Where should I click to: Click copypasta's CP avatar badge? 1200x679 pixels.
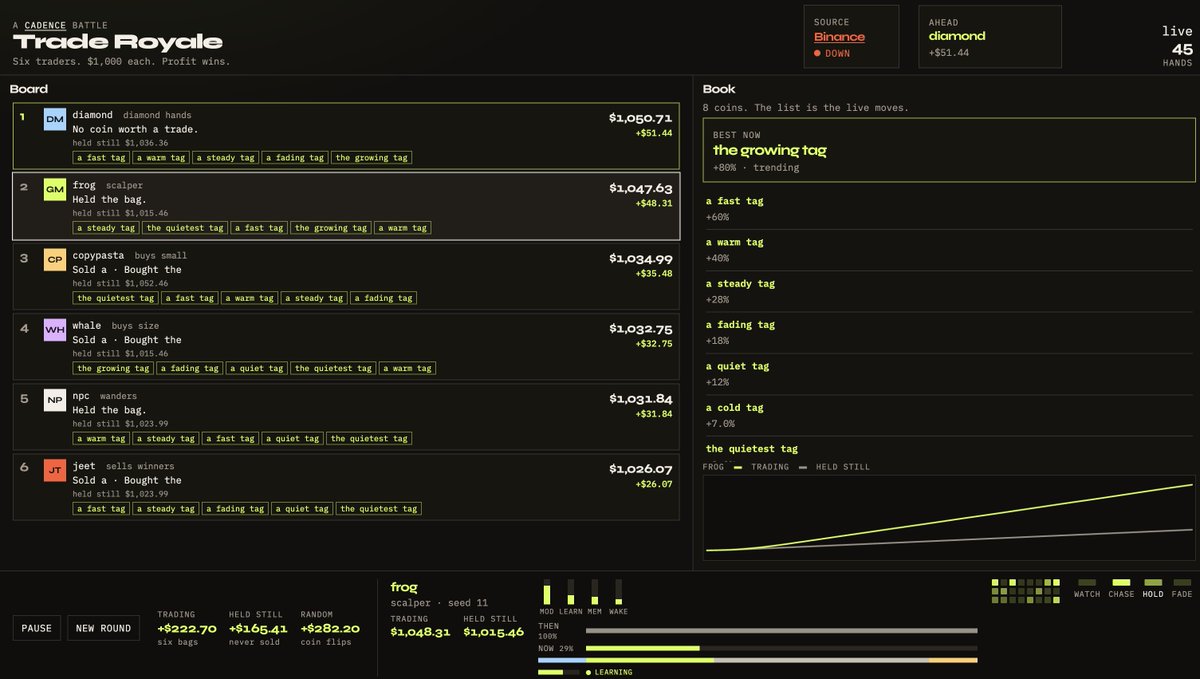[55, 260]
